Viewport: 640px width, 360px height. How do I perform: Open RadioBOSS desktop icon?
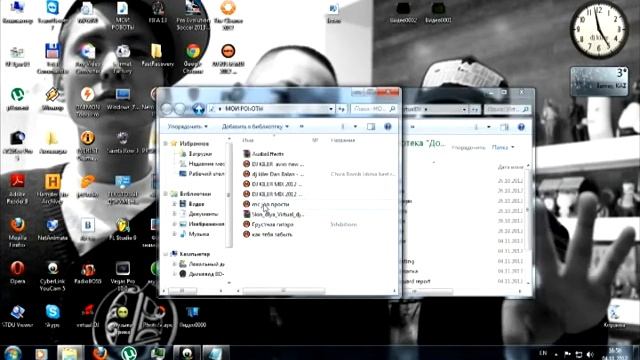[x=87, y=272]
